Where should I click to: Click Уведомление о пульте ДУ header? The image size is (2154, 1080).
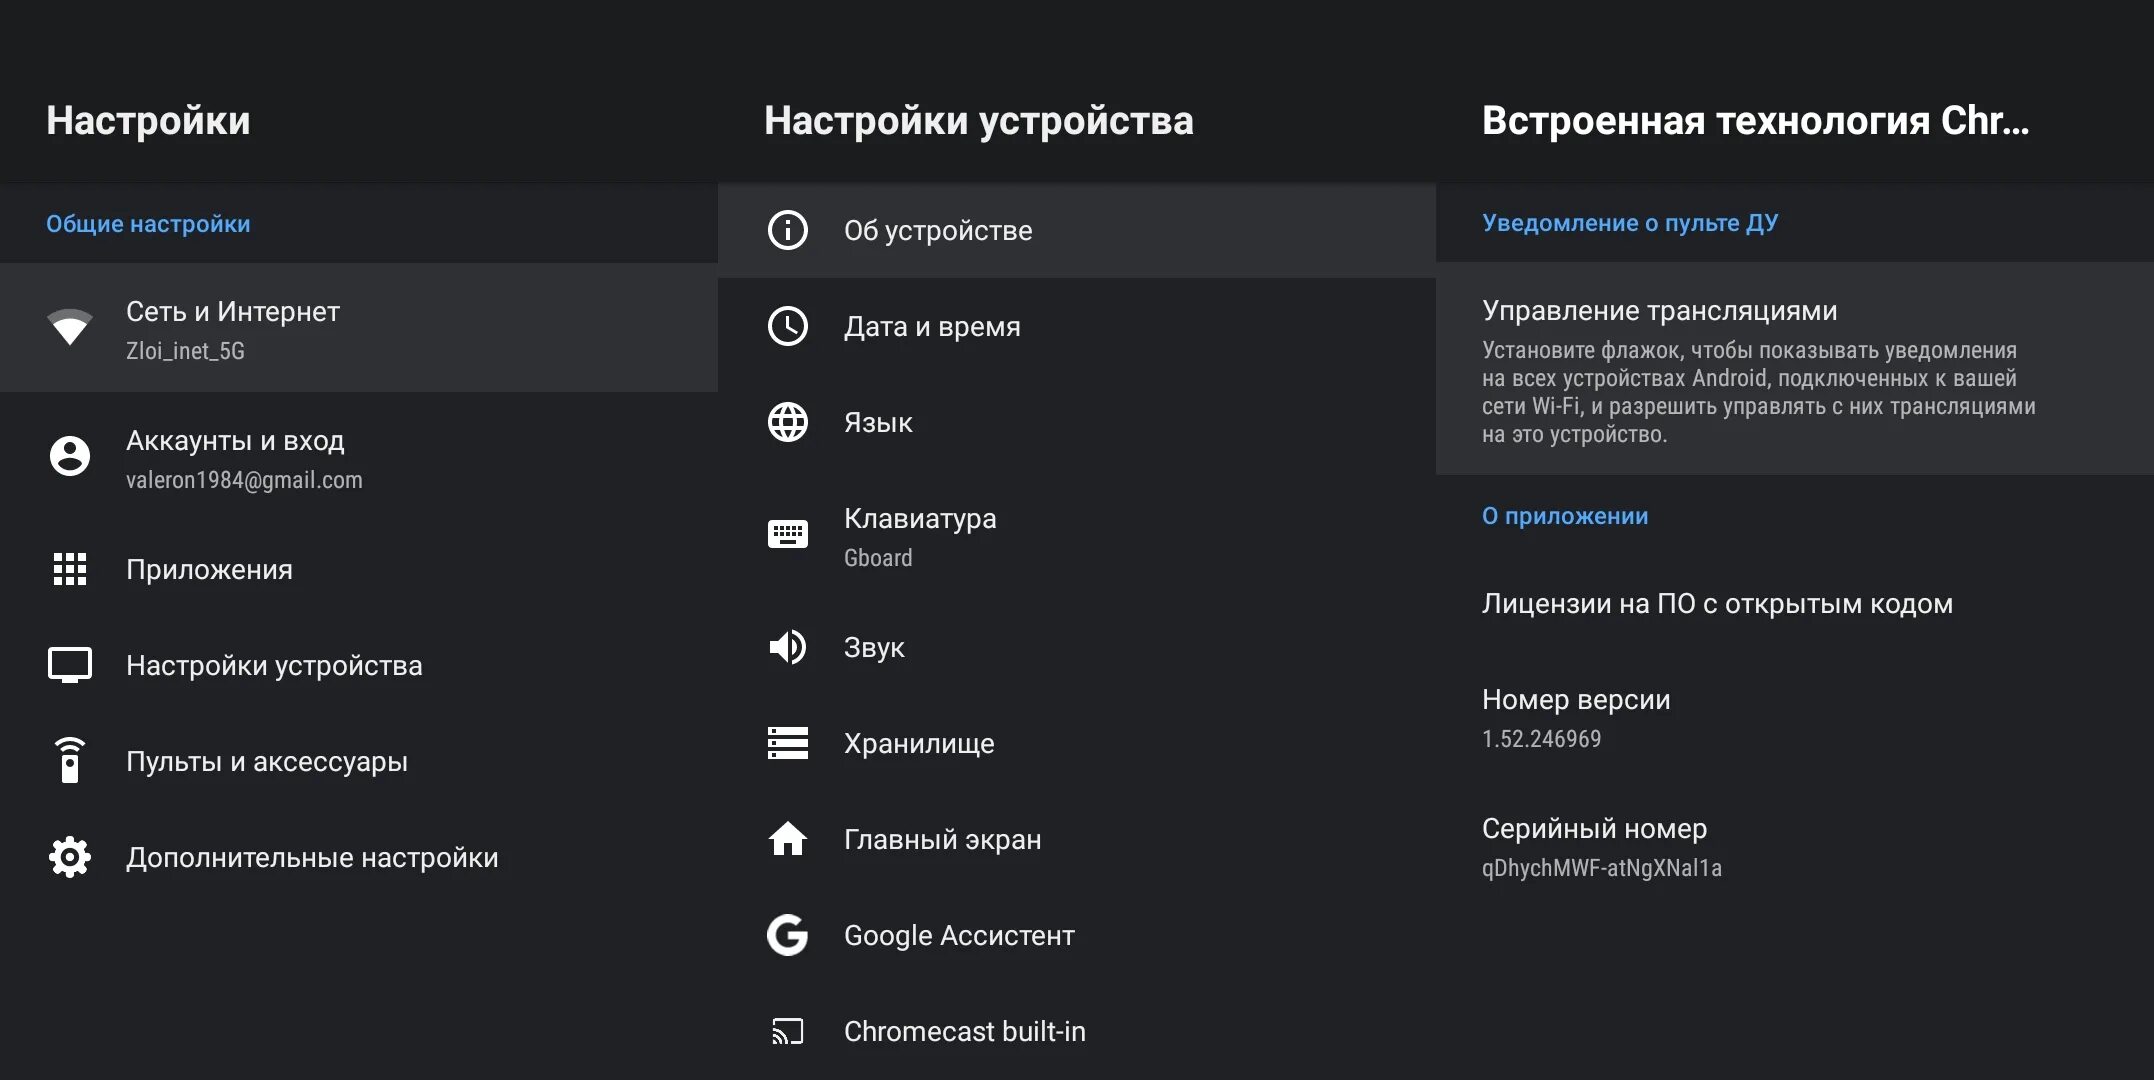pyautogui.click(x=1630, y=223)
